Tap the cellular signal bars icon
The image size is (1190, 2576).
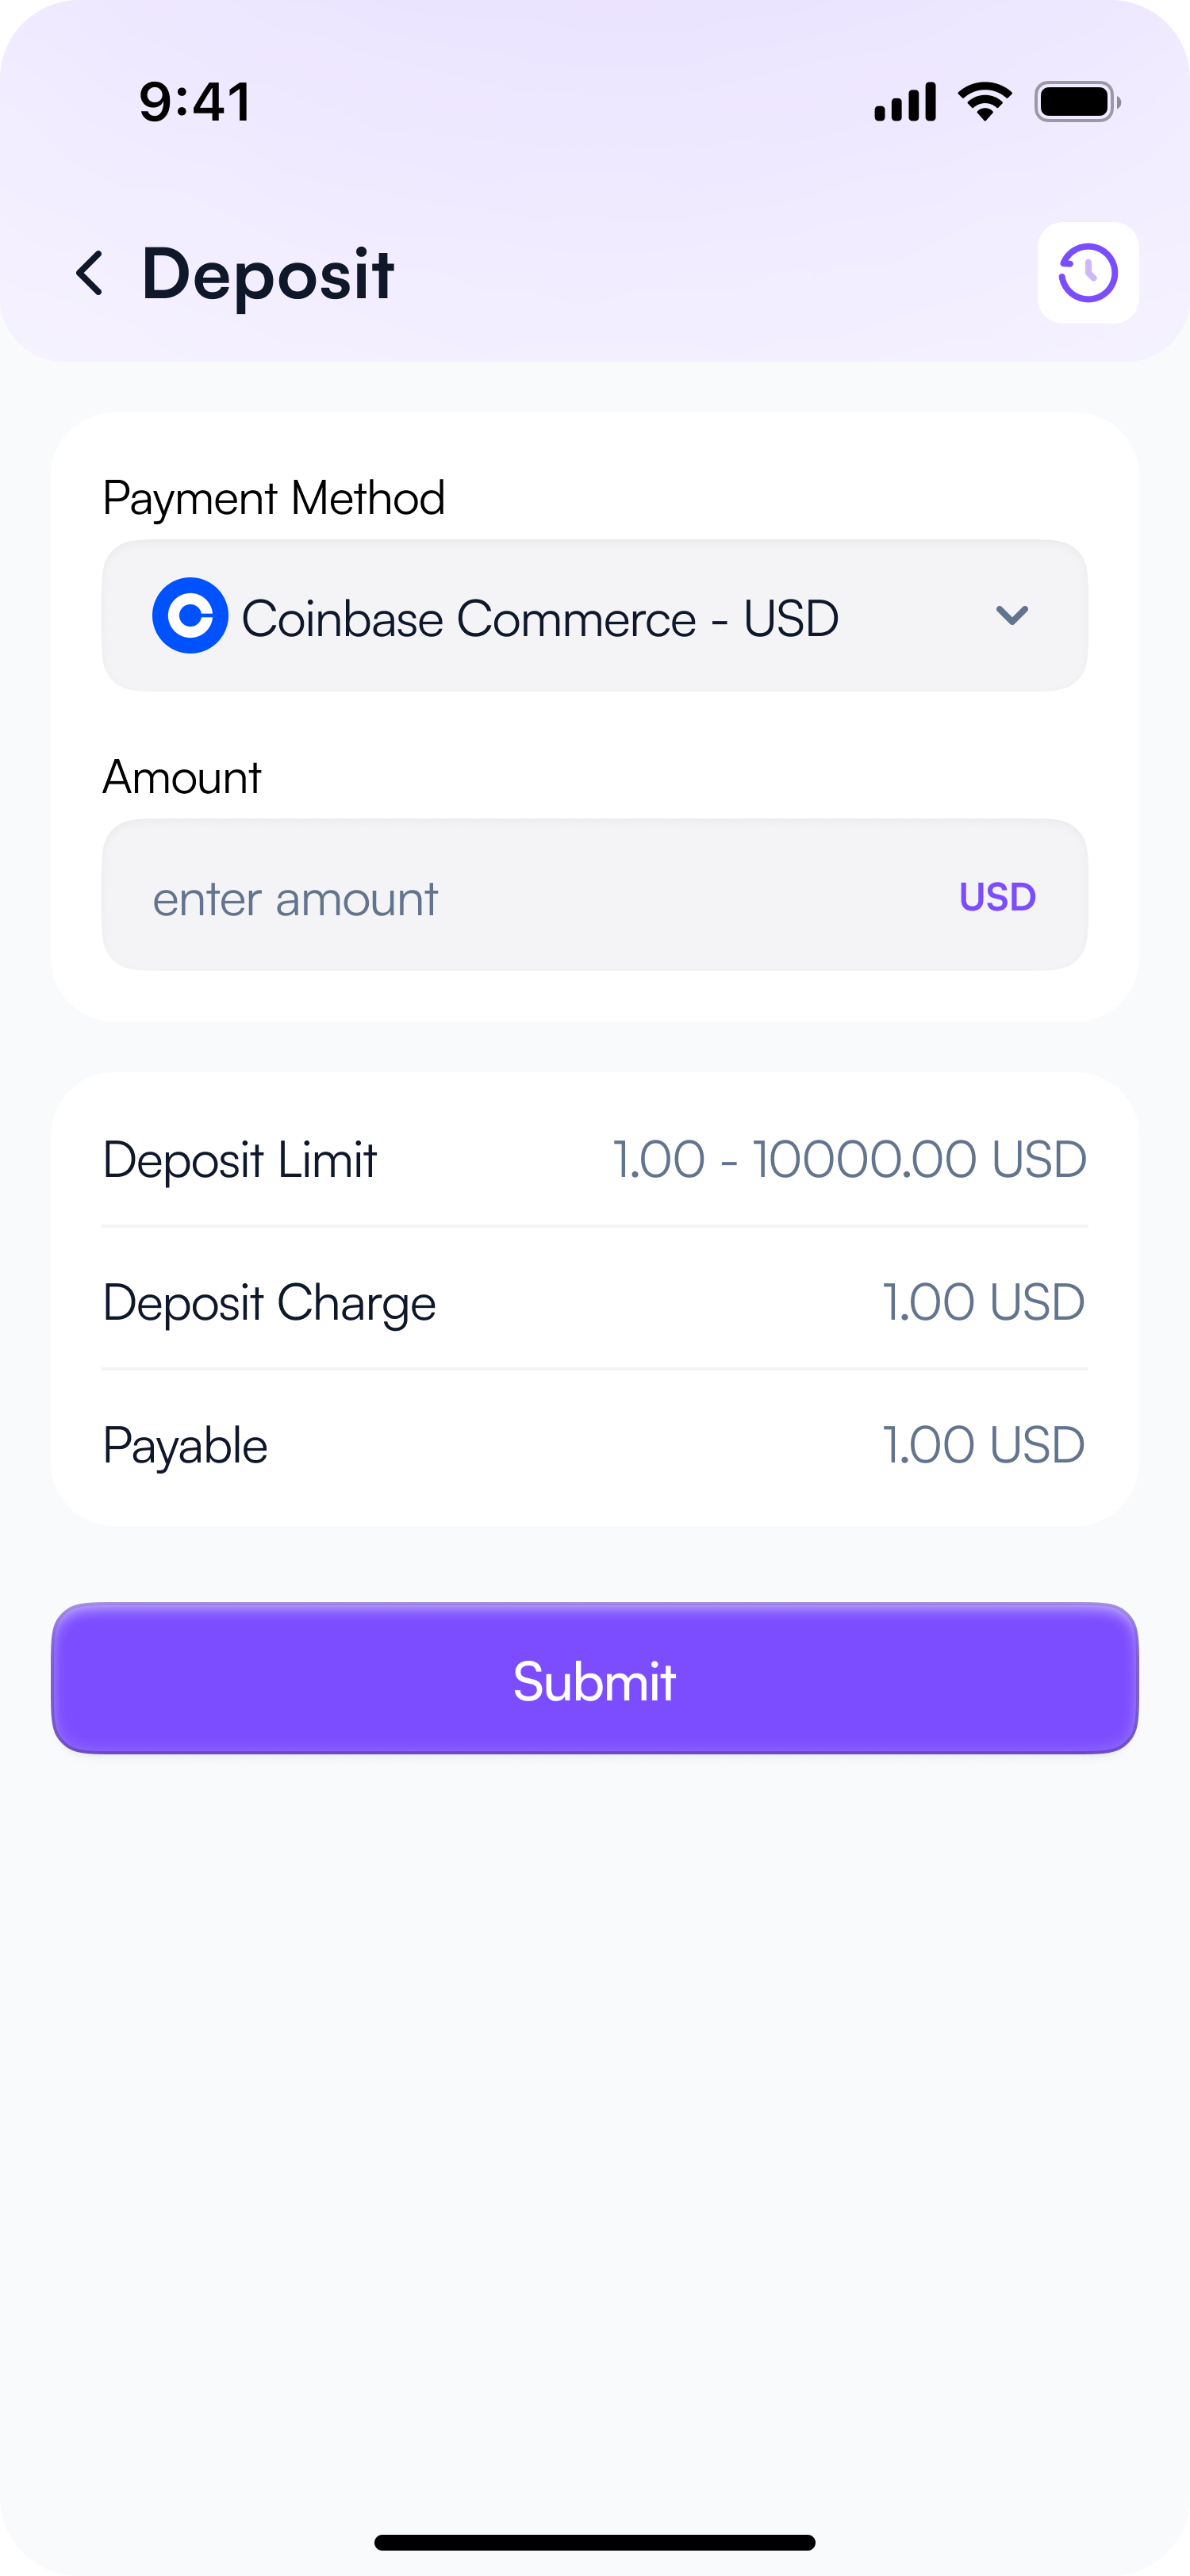coord(905,101)
